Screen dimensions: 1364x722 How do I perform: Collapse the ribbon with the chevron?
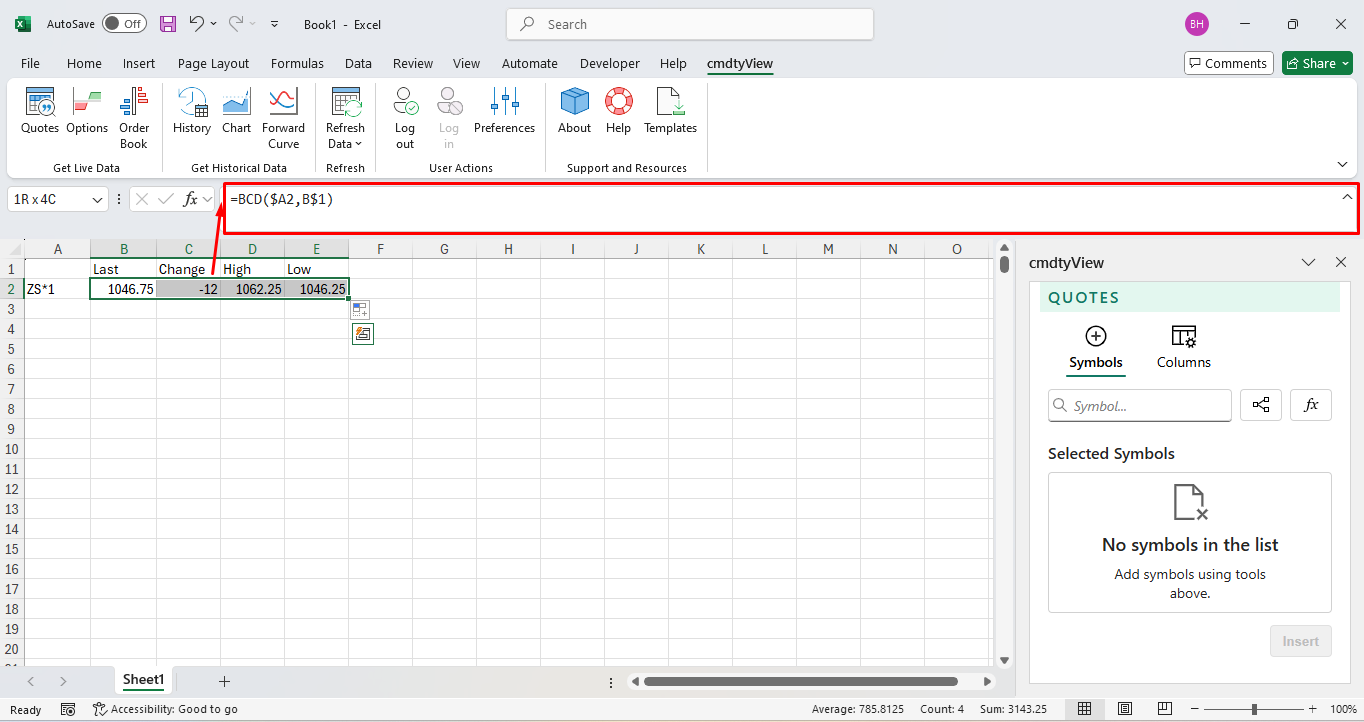(x=1342, y=164)
